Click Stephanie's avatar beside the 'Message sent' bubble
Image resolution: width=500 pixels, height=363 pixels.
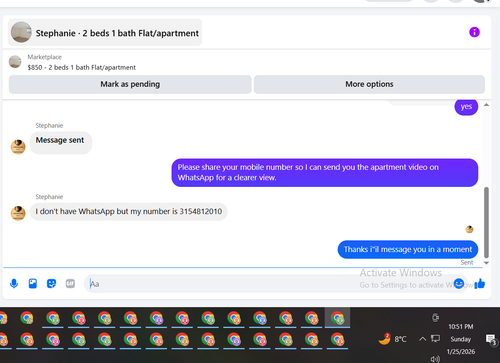point(18,147)
